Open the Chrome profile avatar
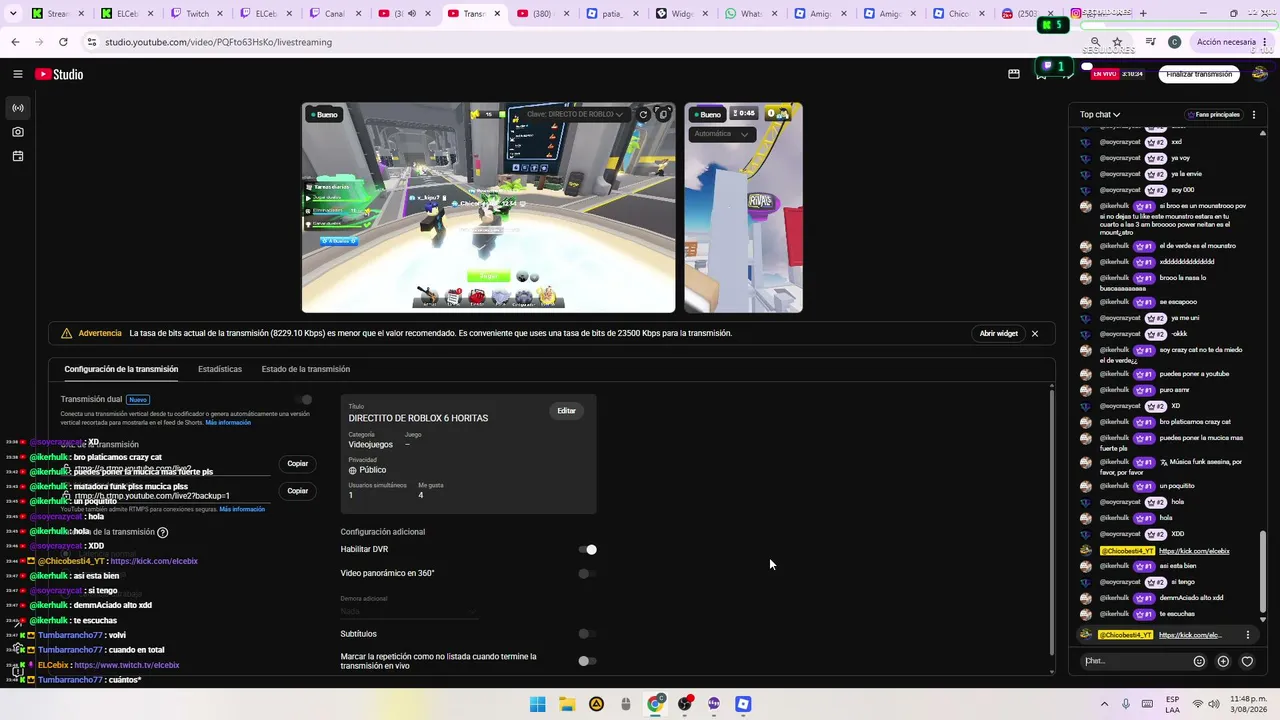The height and width of the screenshot is (720, 1280). pos(1174,42)
